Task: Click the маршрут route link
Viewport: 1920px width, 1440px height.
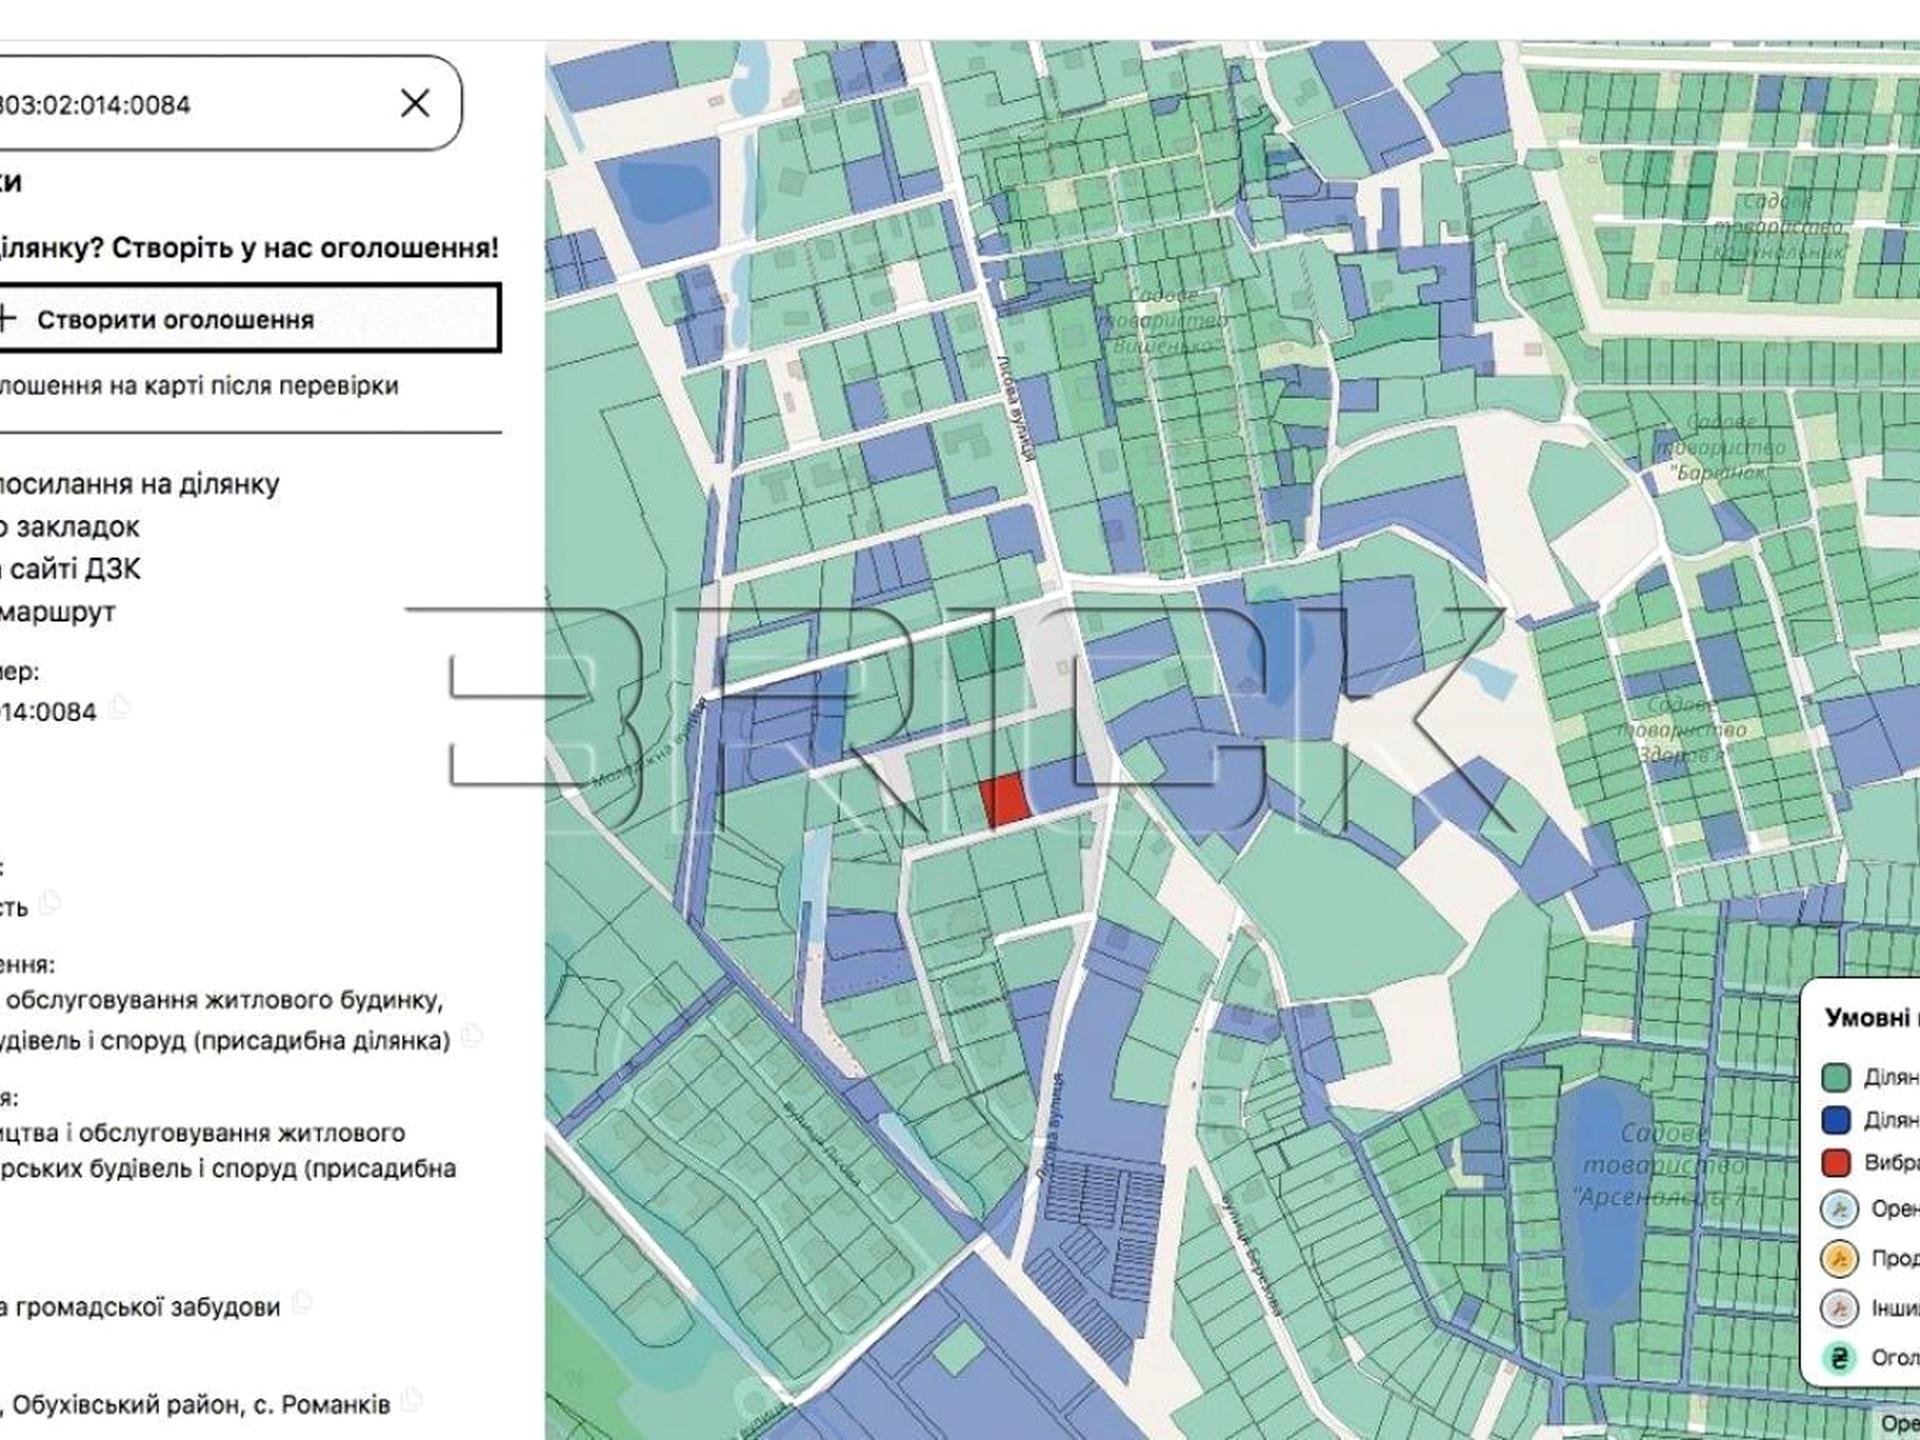Action: coord(58,611)
